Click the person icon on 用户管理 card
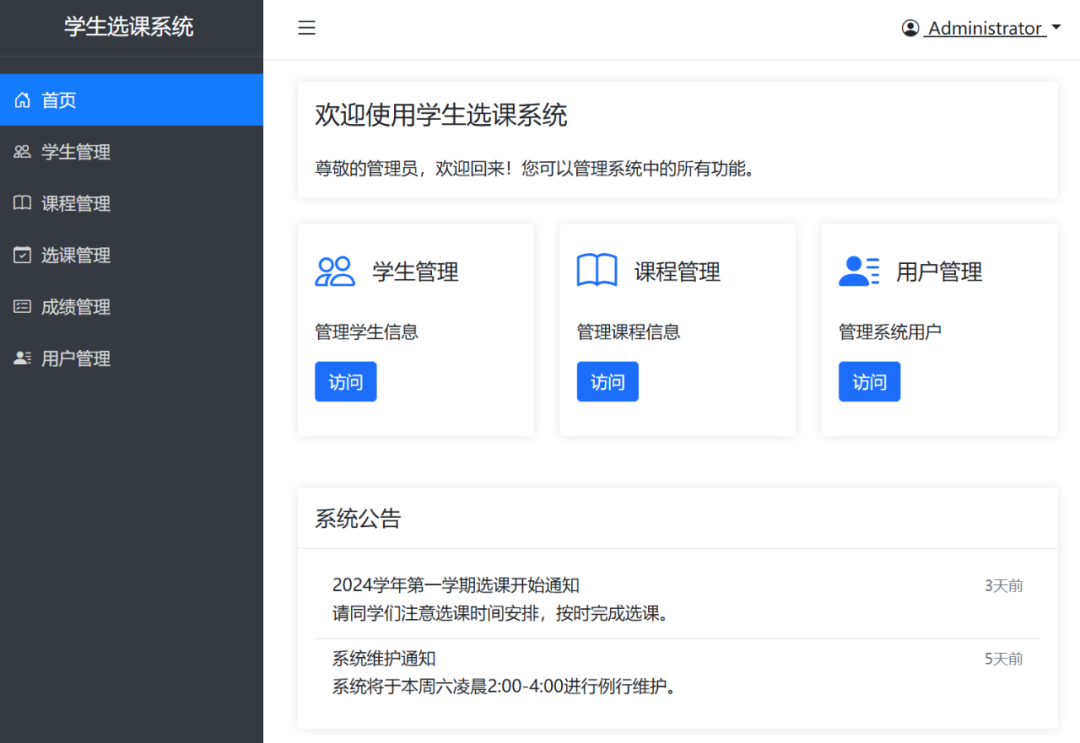The image size is (1080, 743). pos(859,270)
